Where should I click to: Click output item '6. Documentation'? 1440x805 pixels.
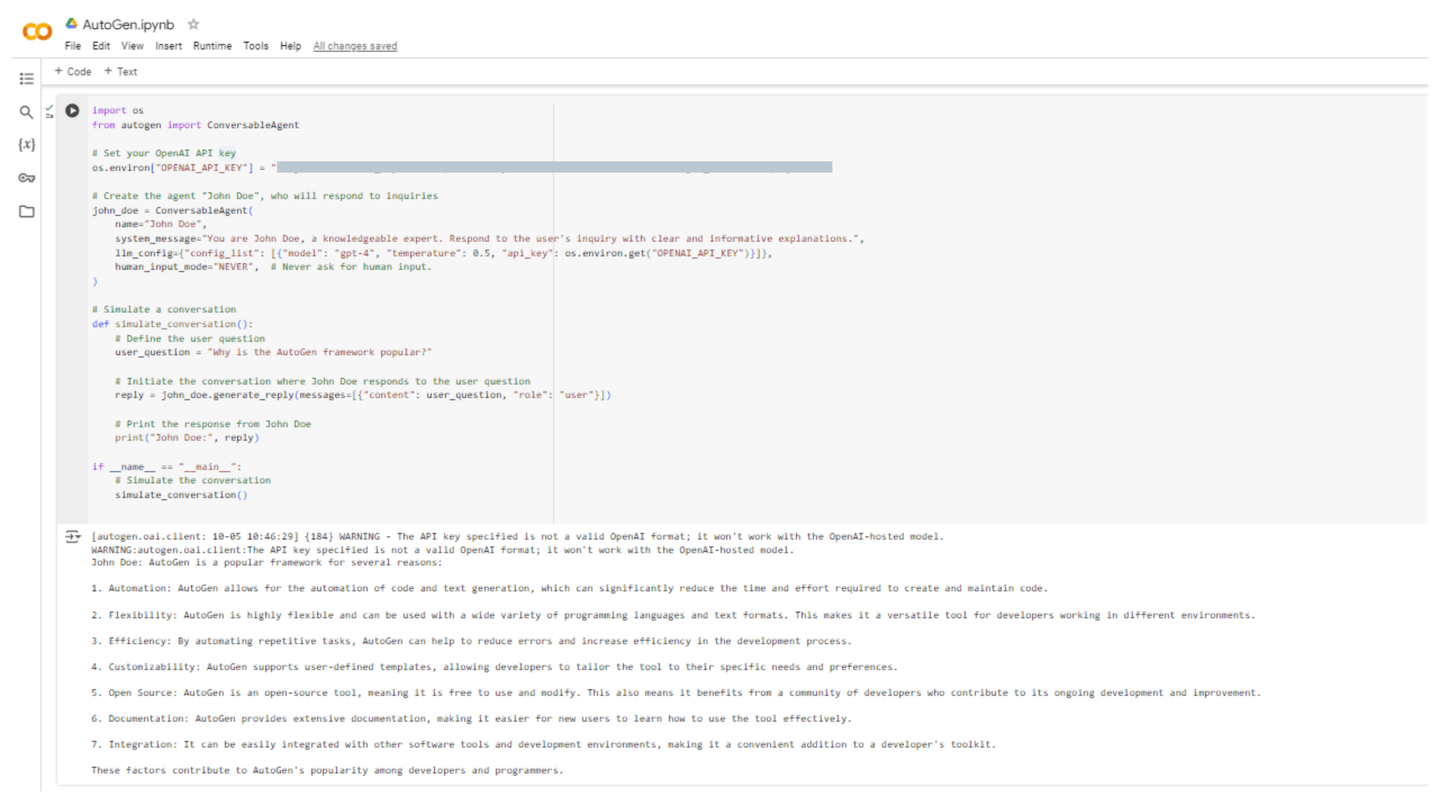(471, 719)
